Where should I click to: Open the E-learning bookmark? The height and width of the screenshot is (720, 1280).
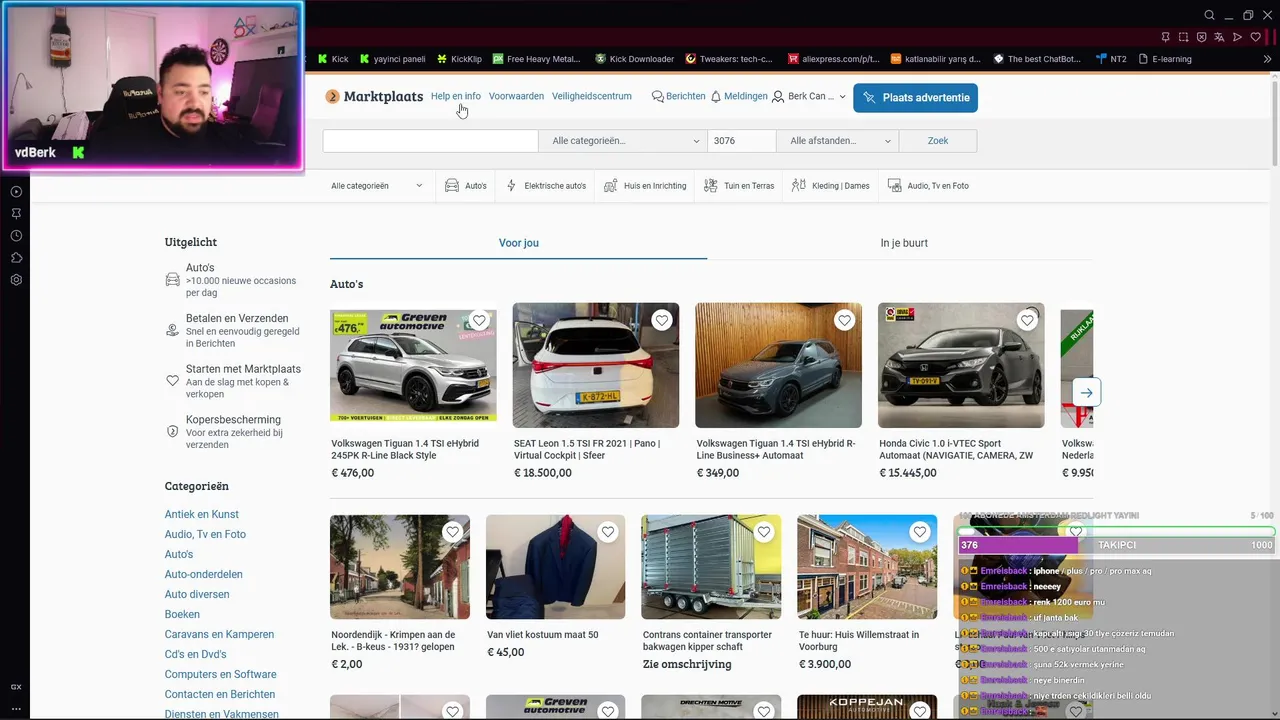(1165, 59)
